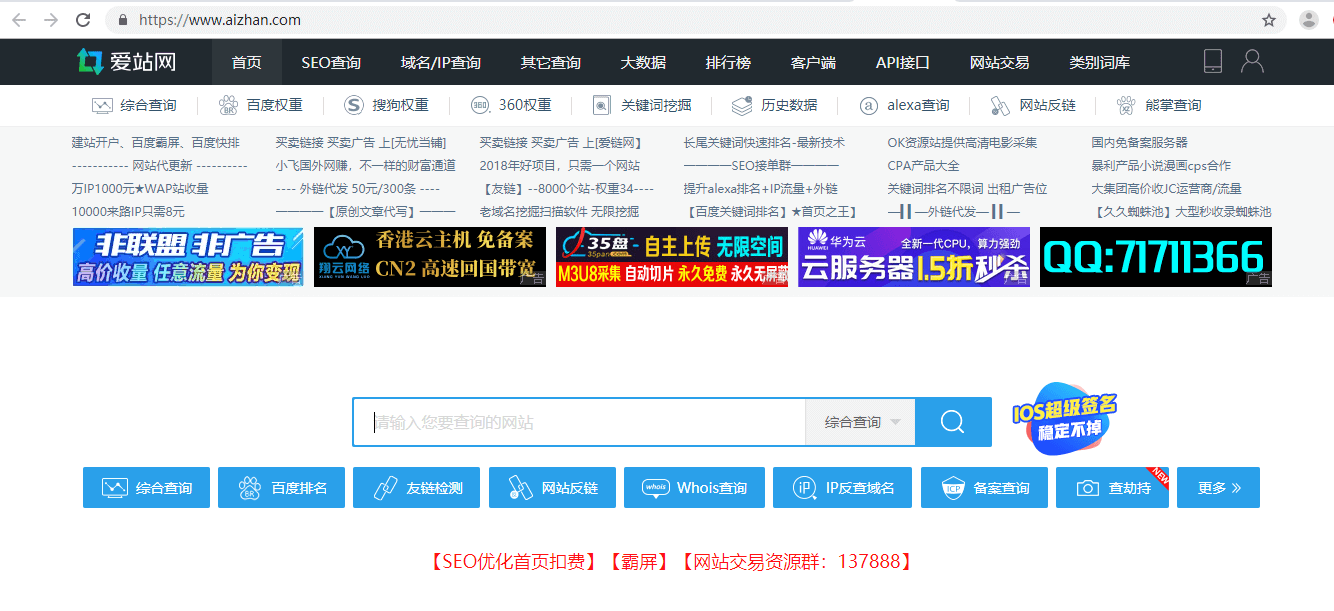The image size is (1334, 611).
Task: Click the blue 网站反链 button
Action: pyautogui.click(x=551, y=488)
